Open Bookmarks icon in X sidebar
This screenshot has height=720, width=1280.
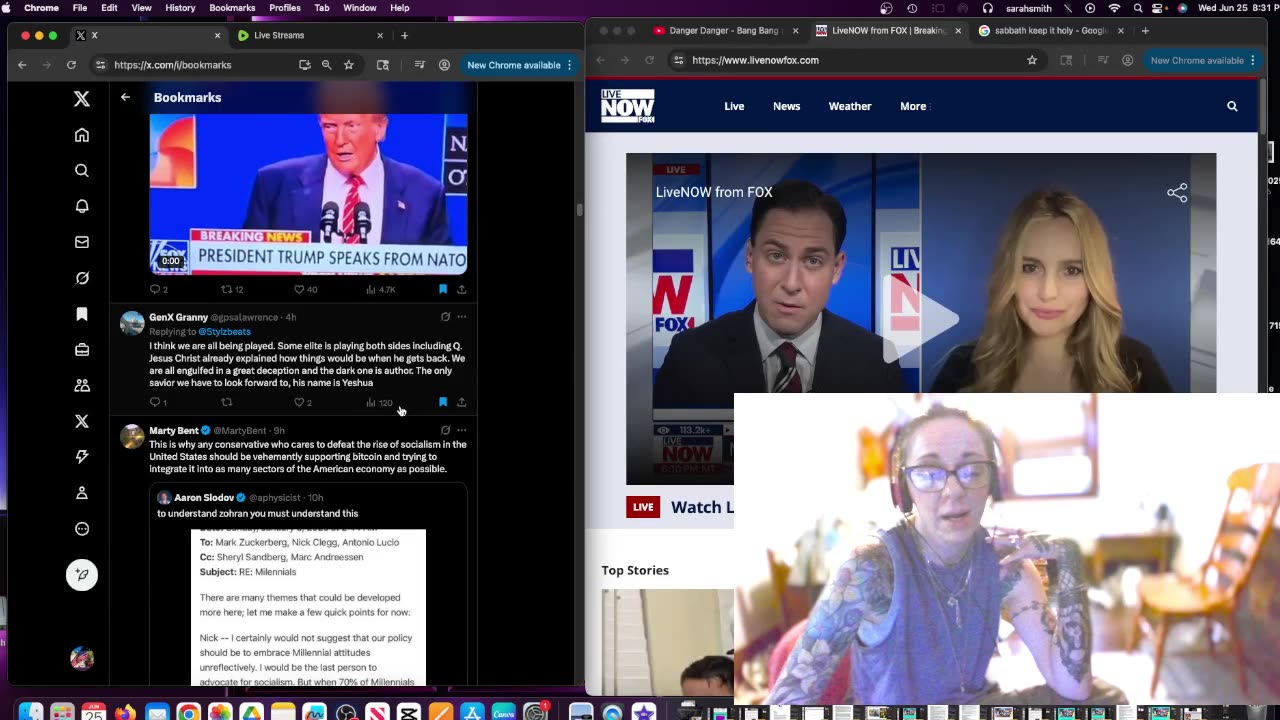[x=82, y=314]
